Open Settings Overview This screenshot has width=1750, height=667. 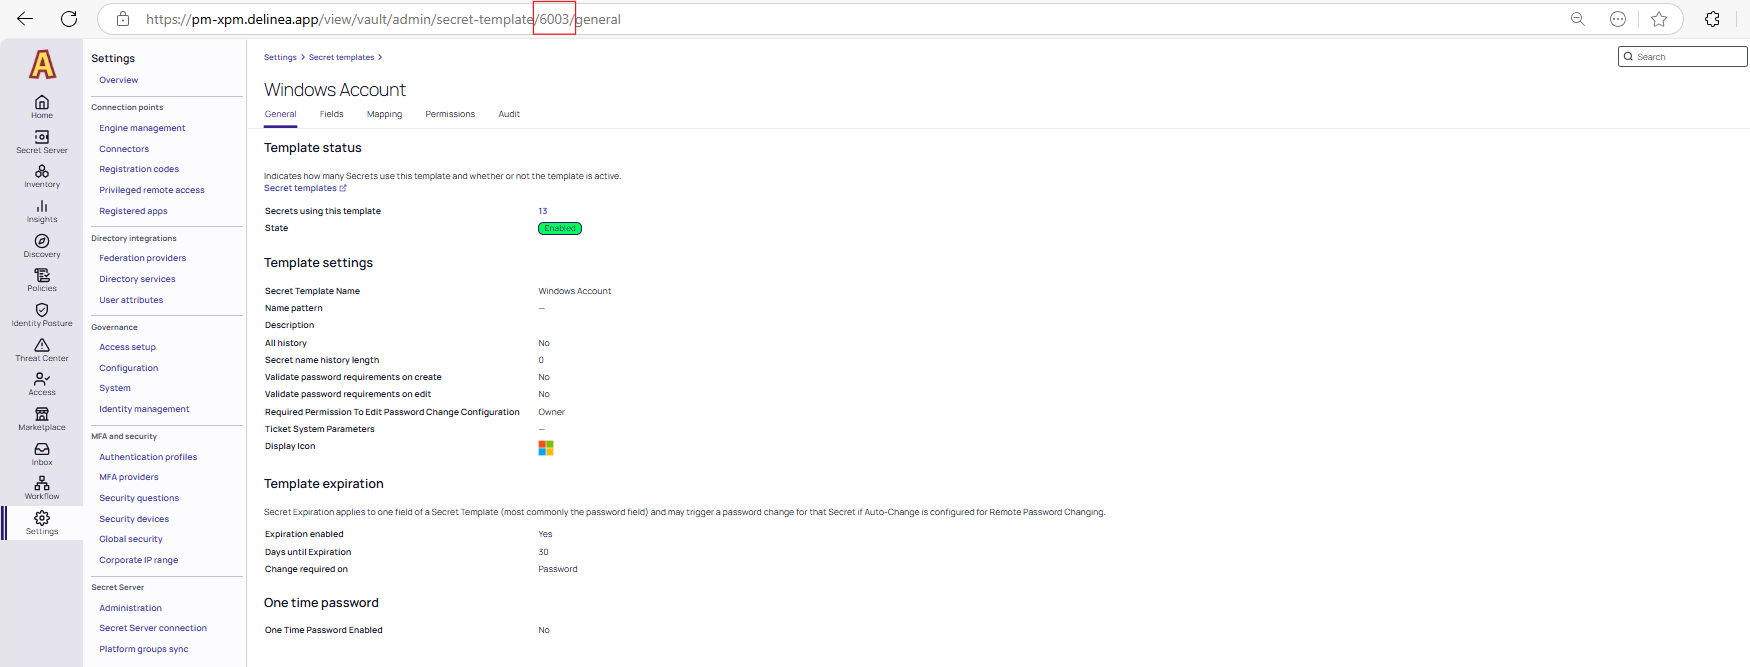tap(119, 80)
